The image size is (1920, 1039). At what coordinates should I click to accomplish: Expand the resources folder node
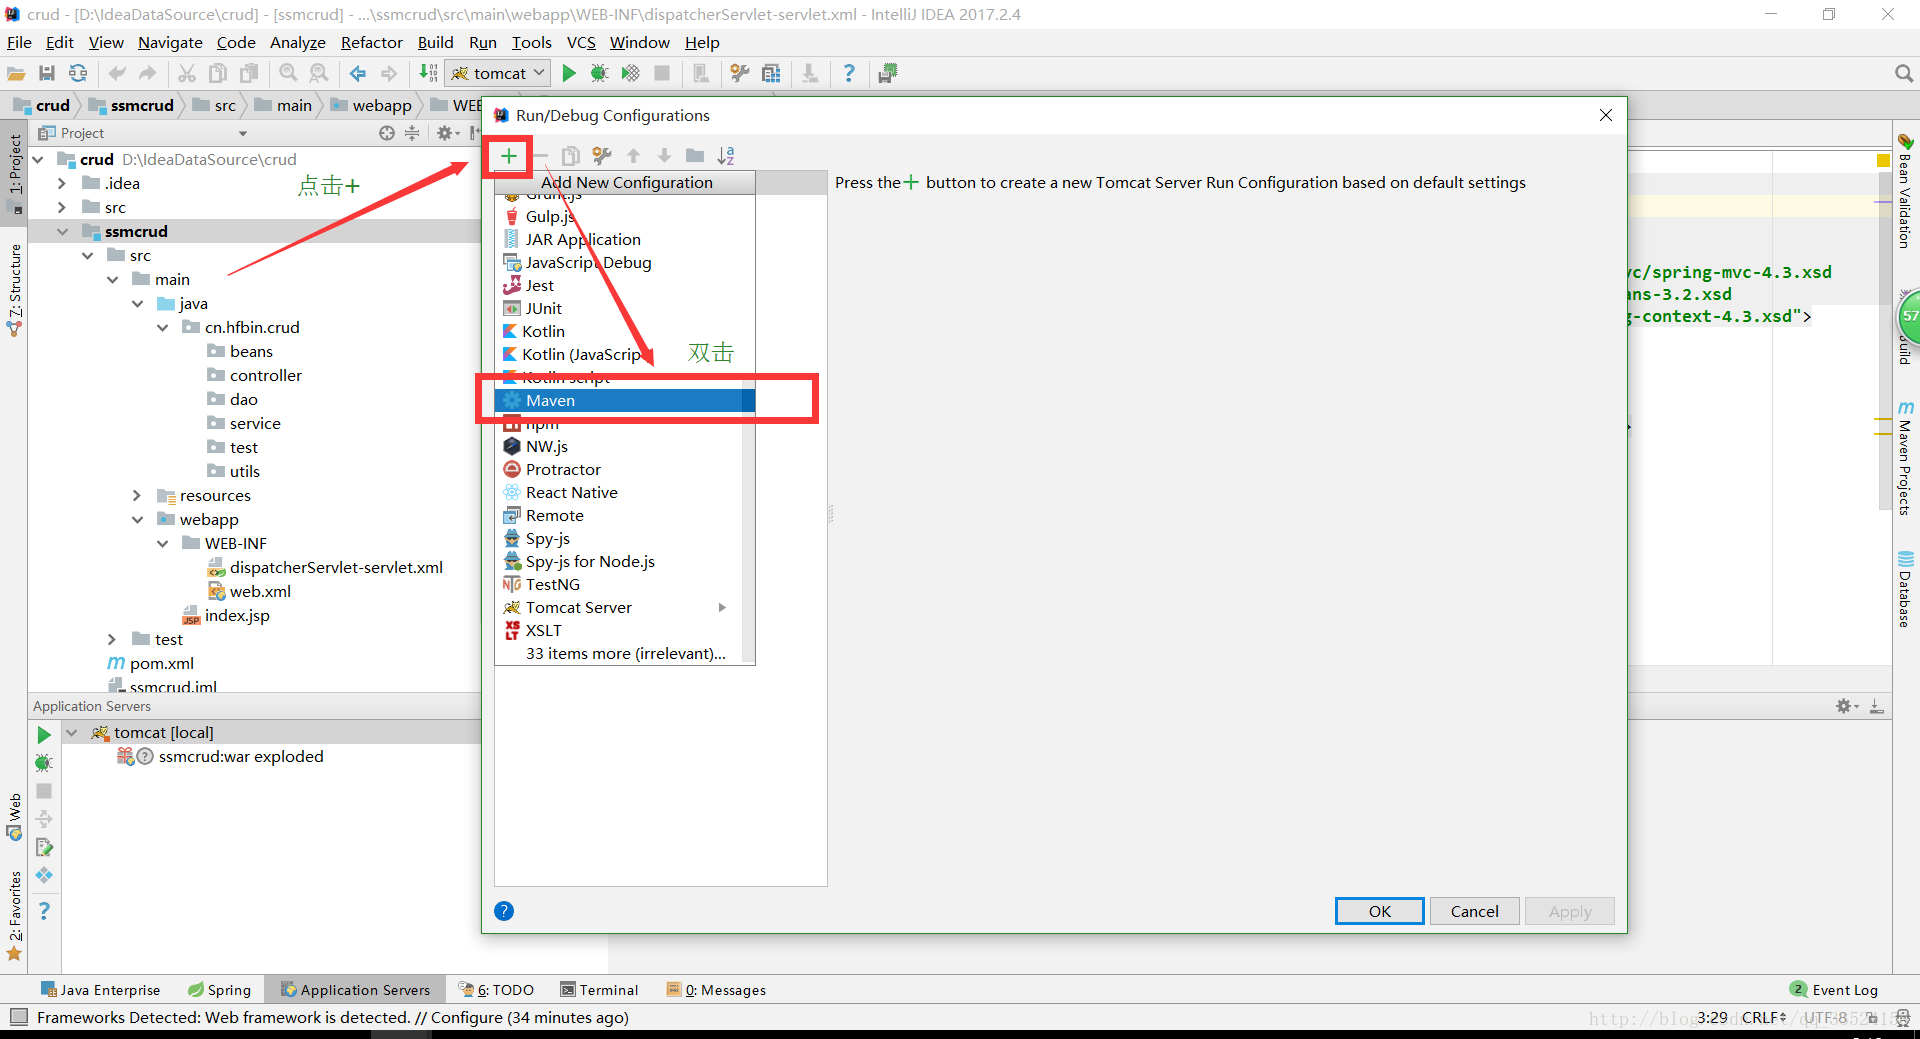(x=137, y=495)
